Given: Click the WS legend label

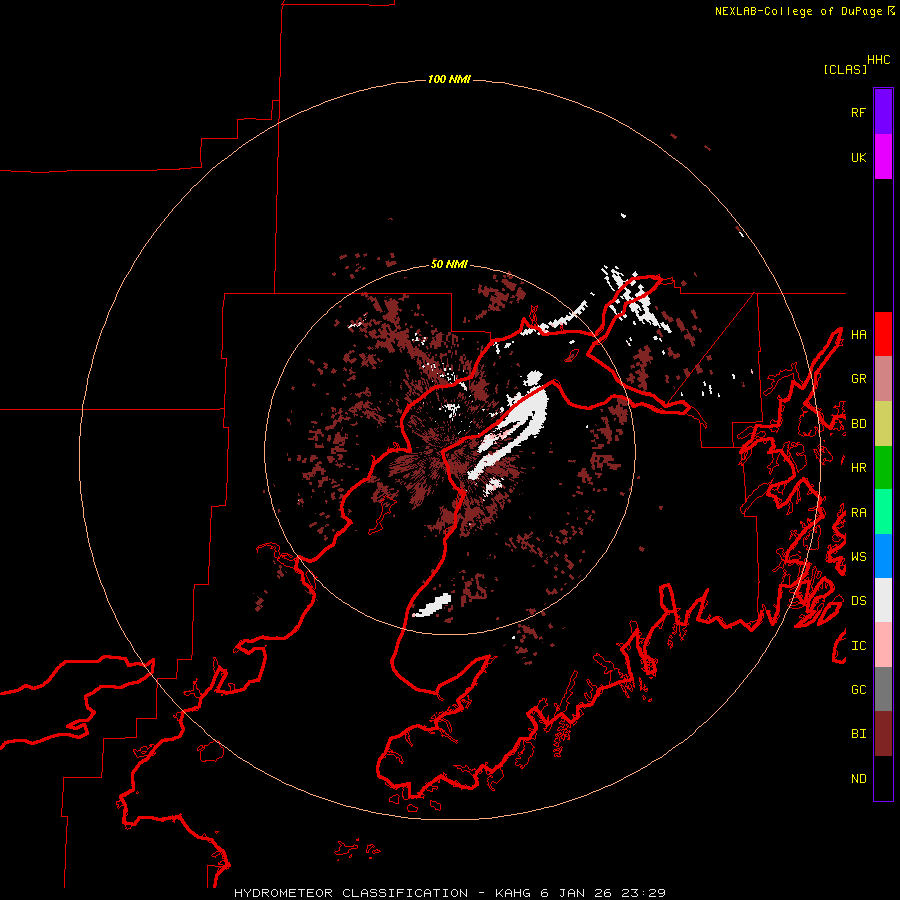Looking at the screenshot, I should (x=858, y=557).
